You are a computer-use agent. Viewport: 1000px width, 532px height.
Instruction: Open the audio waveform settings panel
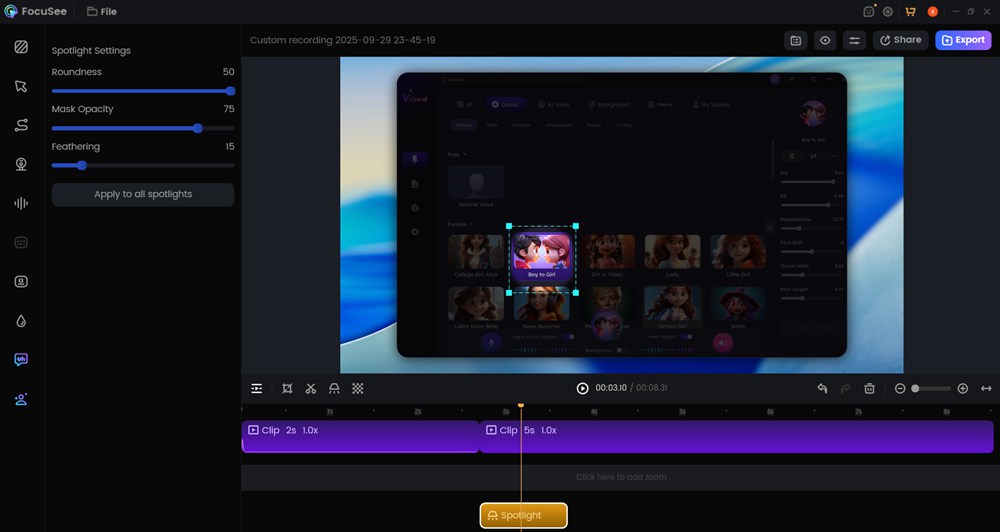click(21, 203)
